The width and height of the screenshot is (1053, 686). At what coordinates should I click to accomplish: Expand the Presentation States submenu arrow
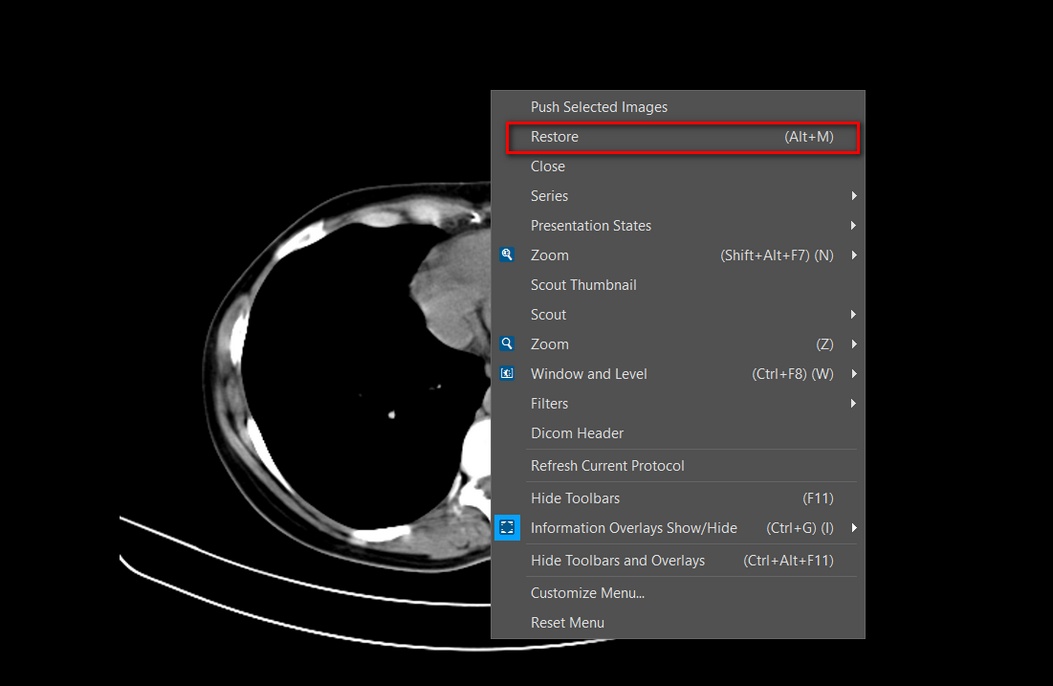tap(853, 226)
